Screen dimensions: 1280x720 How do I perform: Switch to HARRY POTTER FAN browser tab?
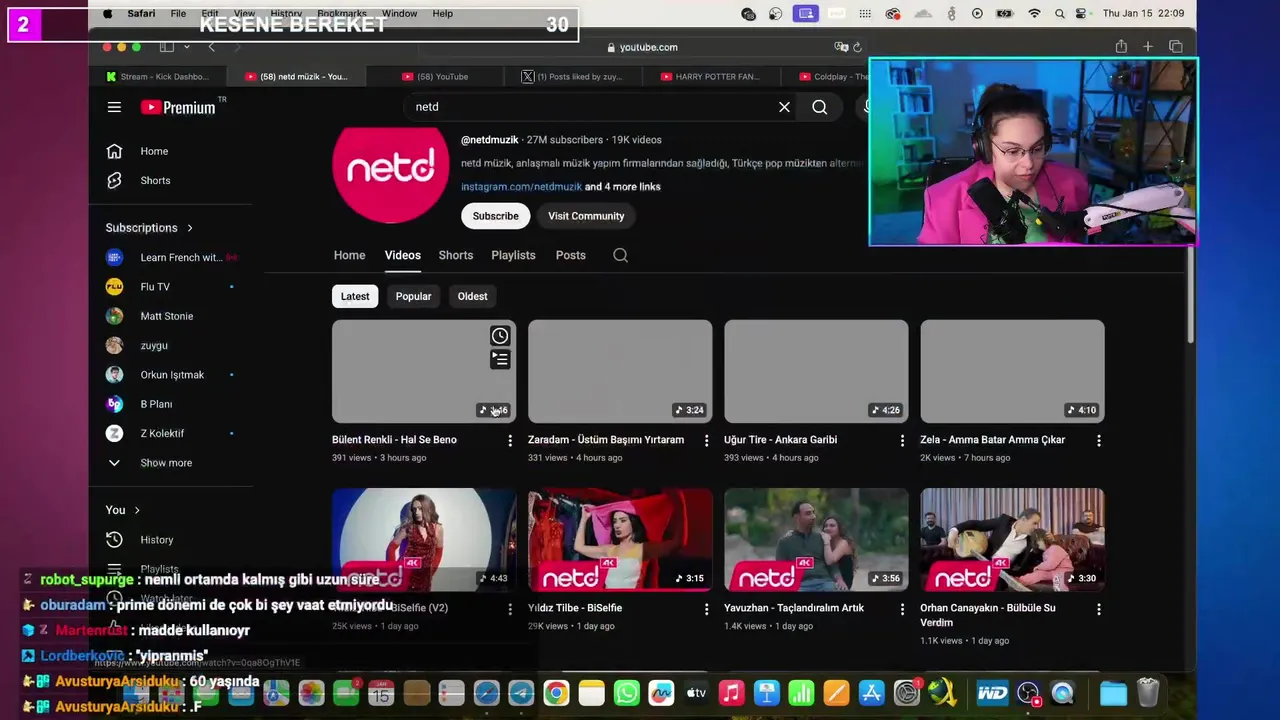point(711,76)
